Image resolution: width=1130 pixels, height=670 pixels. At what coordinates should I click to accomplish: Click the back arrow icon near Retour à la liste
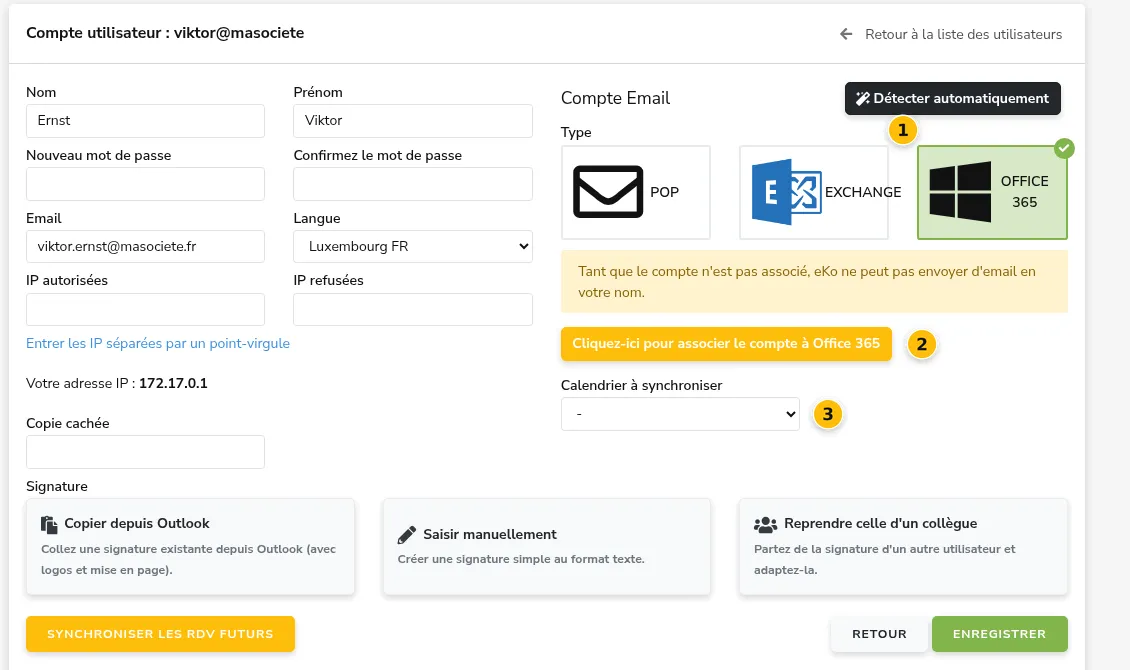click(846, 34)
